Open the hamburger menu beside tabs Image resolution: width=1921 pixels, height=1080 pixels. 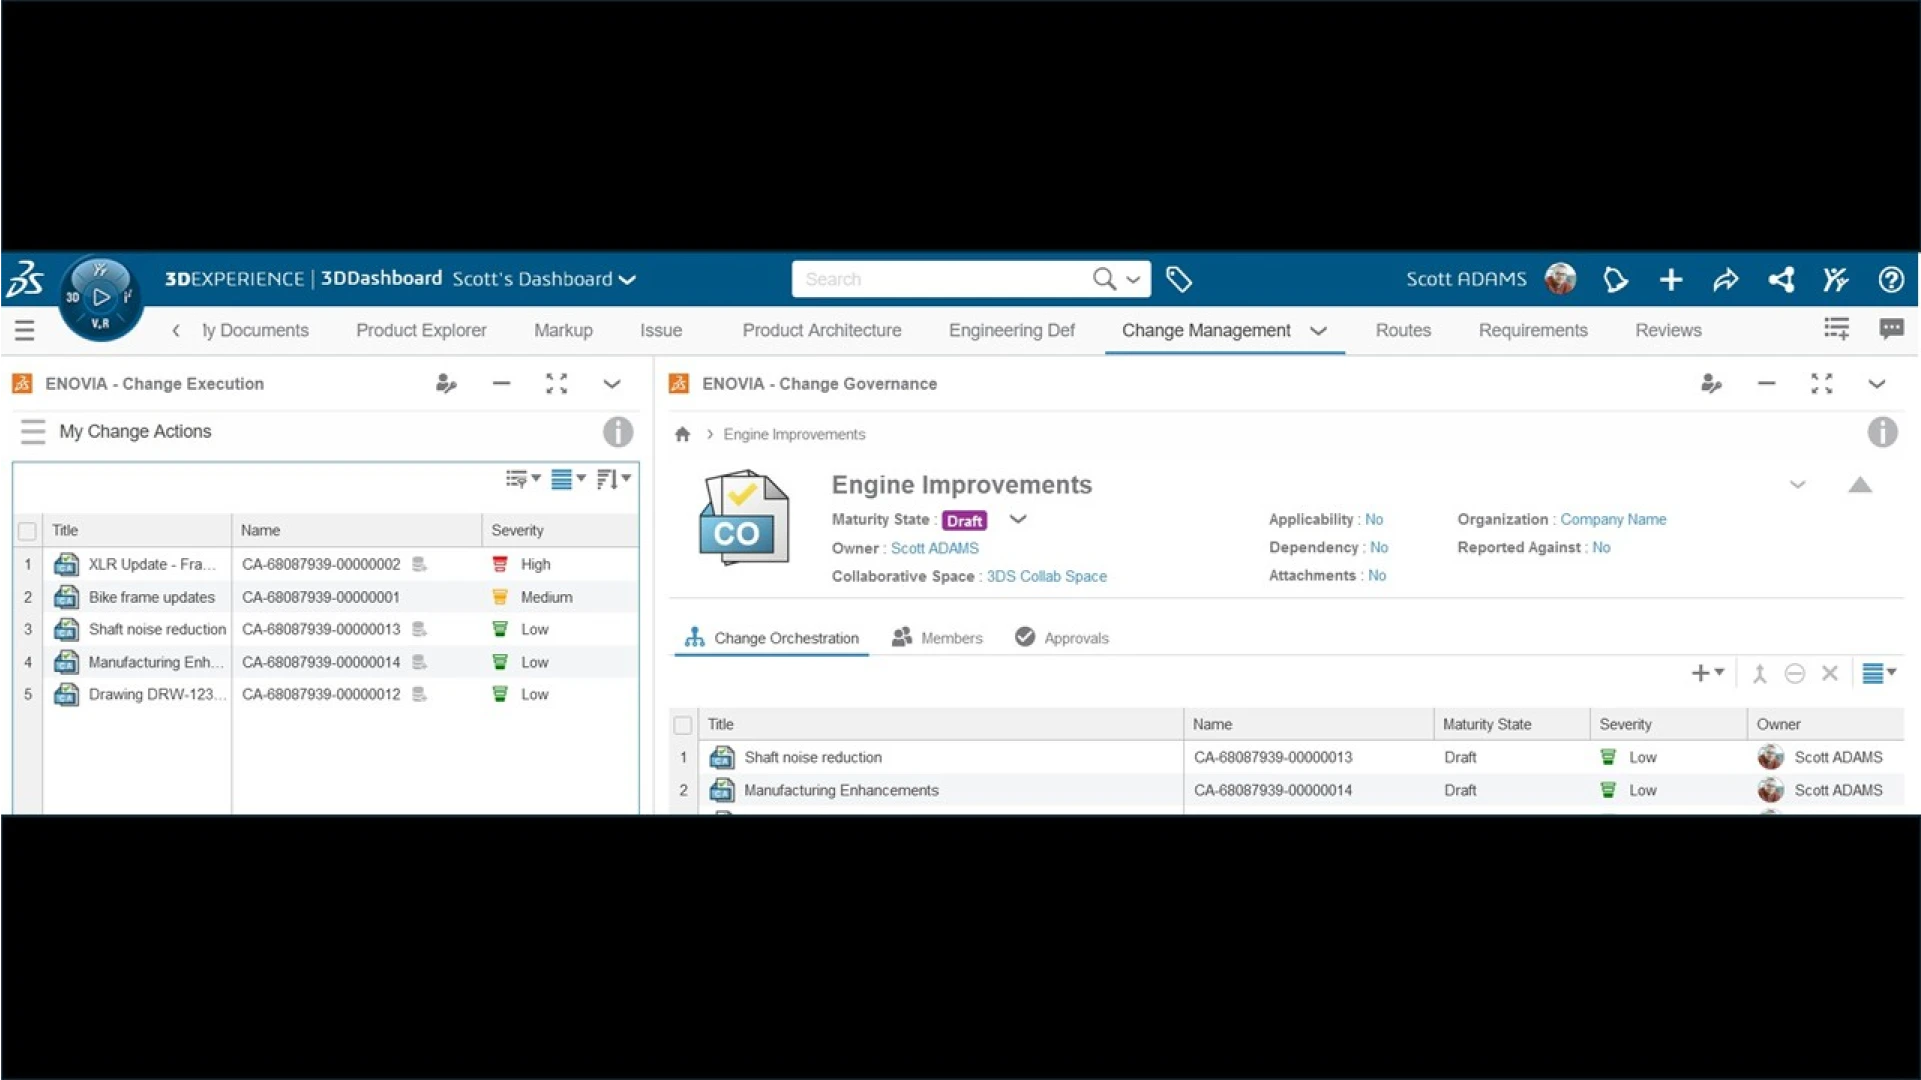(x=25, y=330)
